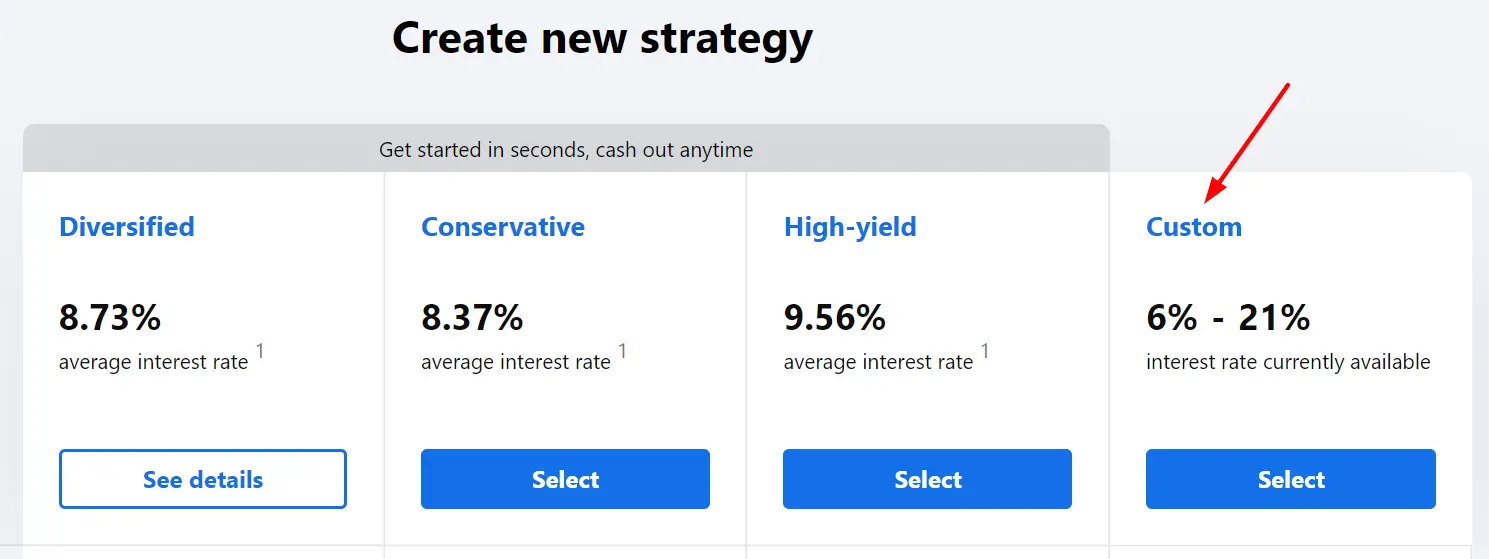Open the Diversified strategy title link
The height and width of the screenshot is (559, 1489).
(127, 227)
